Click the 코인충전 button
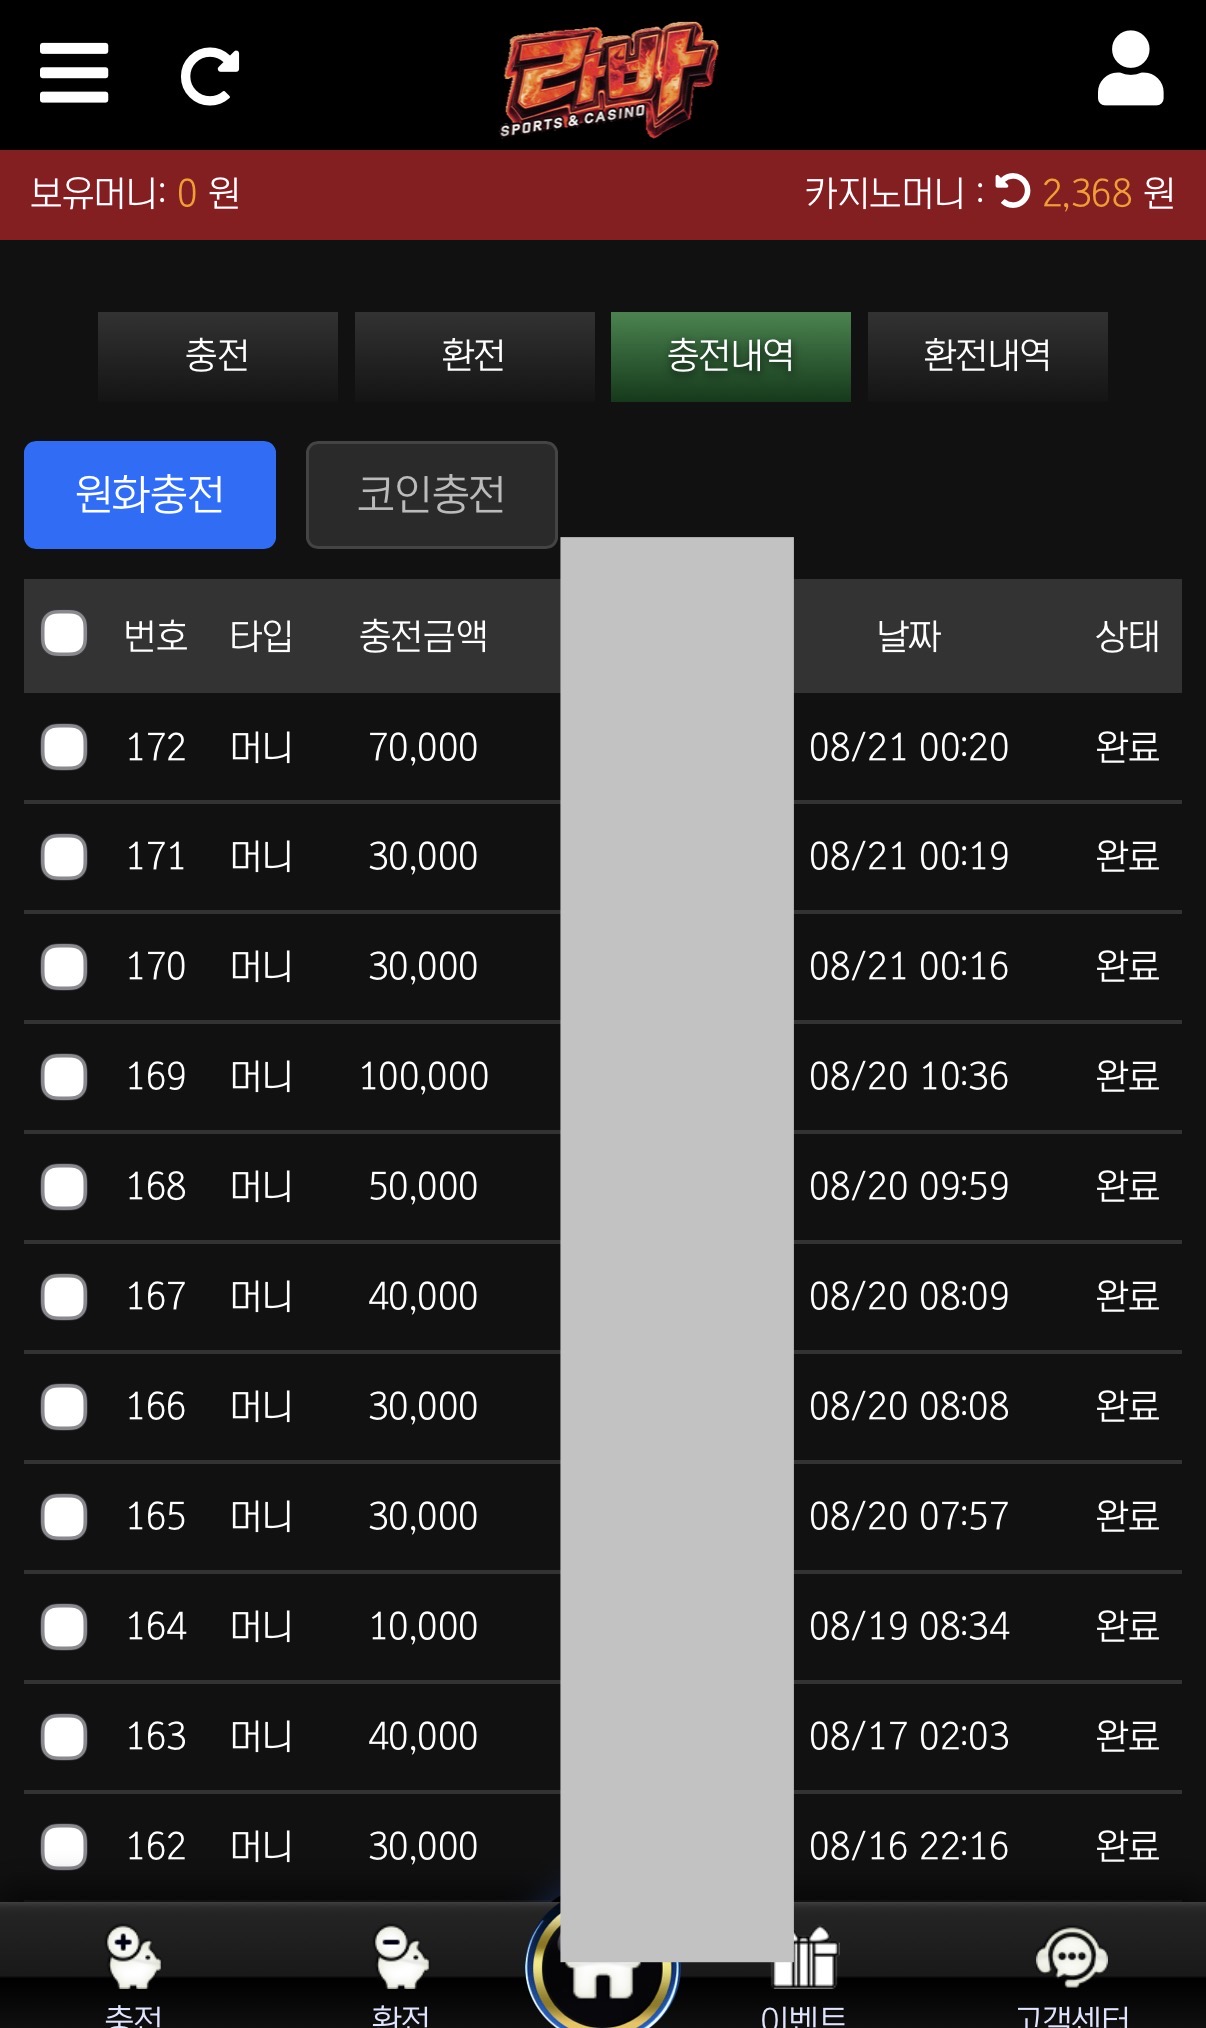 (x=432, y=495)
